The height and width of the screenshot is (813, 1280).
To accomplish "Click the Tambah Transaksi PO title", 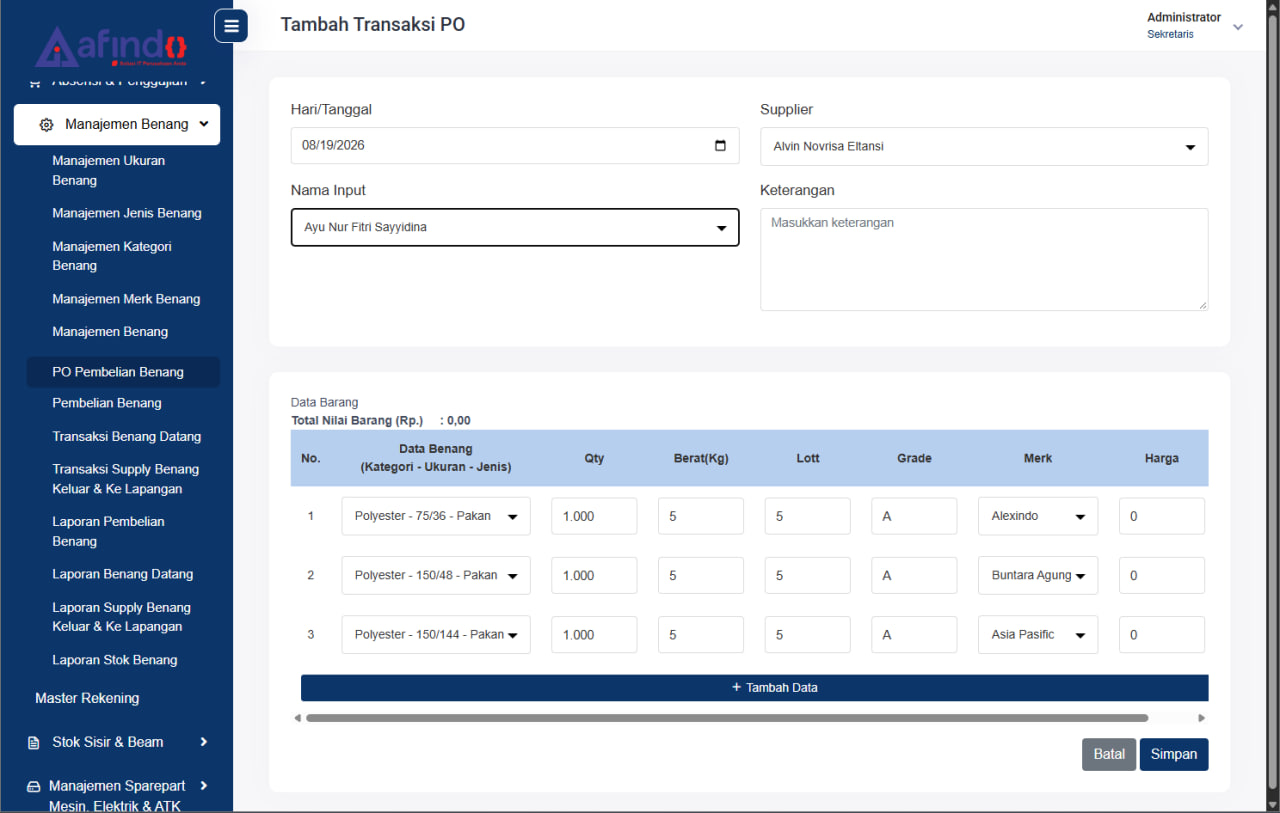I will point(372,24).
